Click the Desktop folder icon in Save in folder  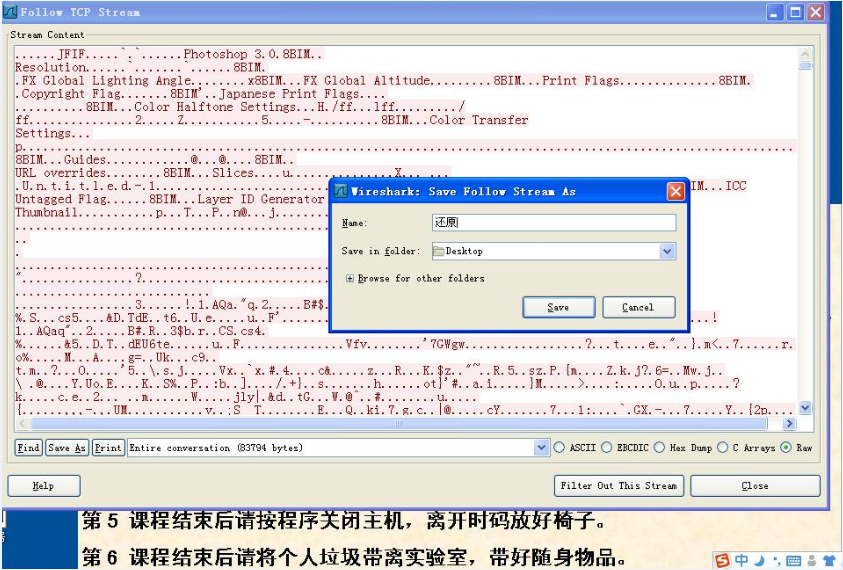click(439, 251)
